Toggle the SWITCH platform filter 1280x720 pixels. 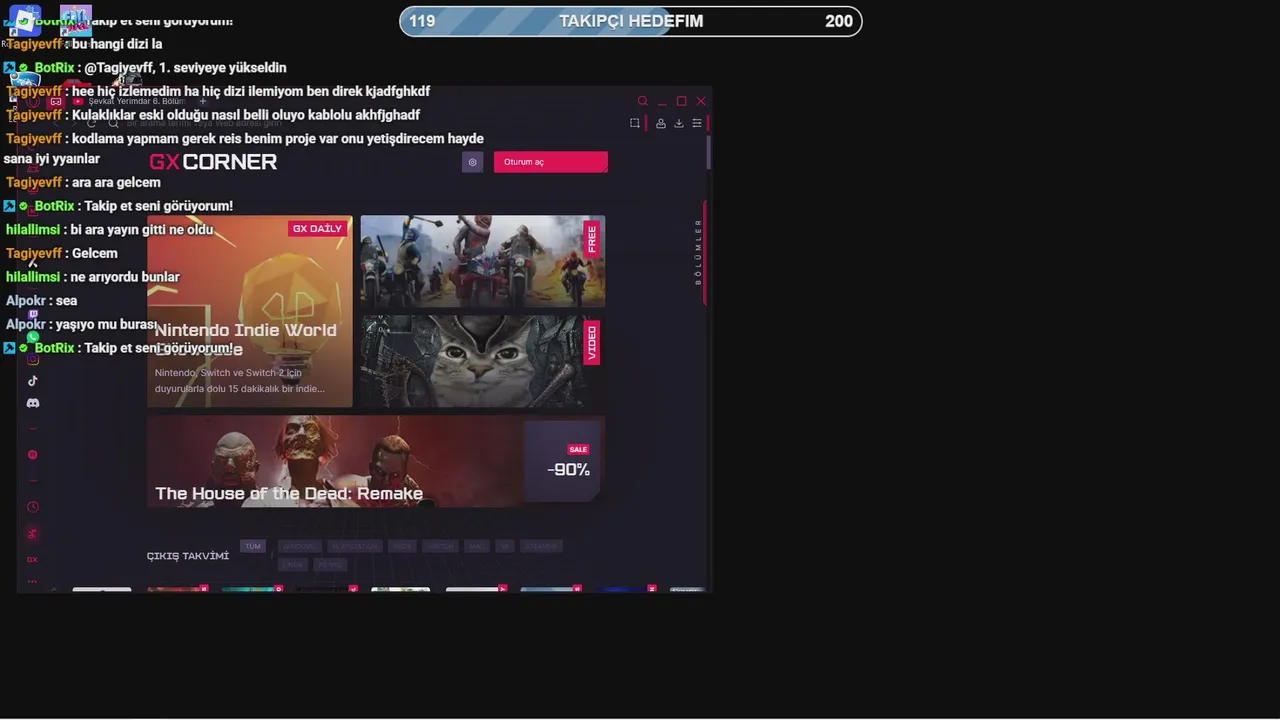[440, 546]
